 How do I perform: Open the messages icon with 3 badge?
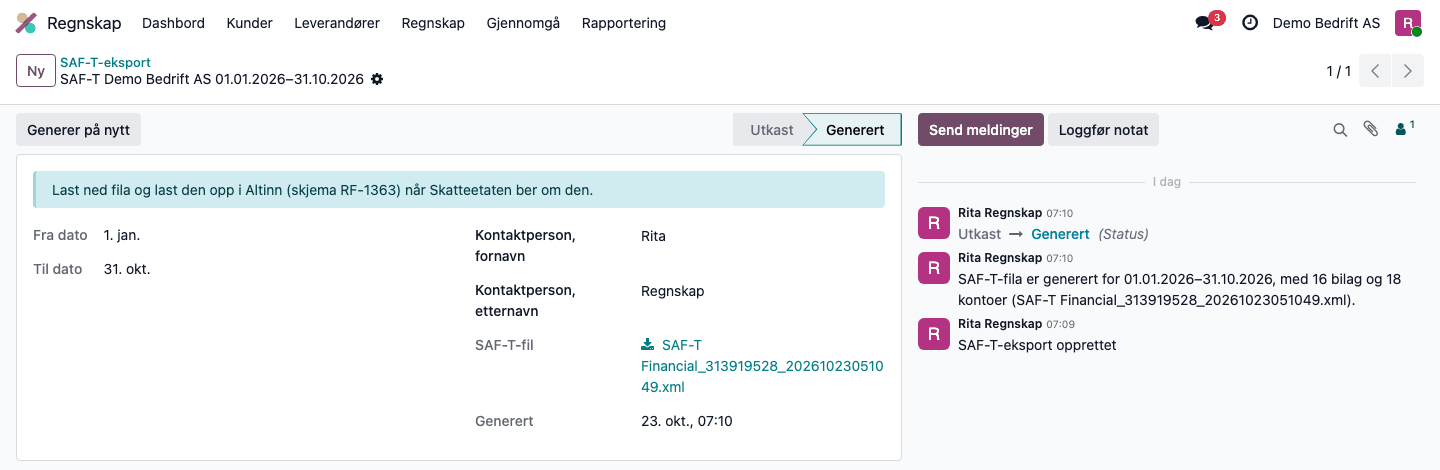pos(1208,22)
